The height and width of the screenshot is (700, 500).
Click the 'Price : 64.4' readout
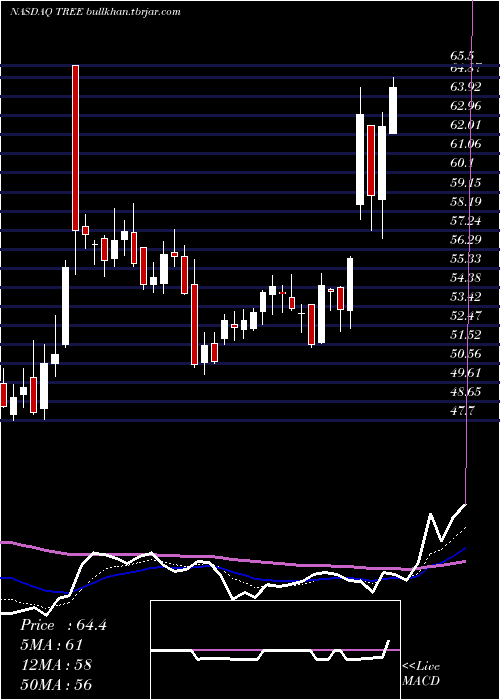[x=63, y=625]
